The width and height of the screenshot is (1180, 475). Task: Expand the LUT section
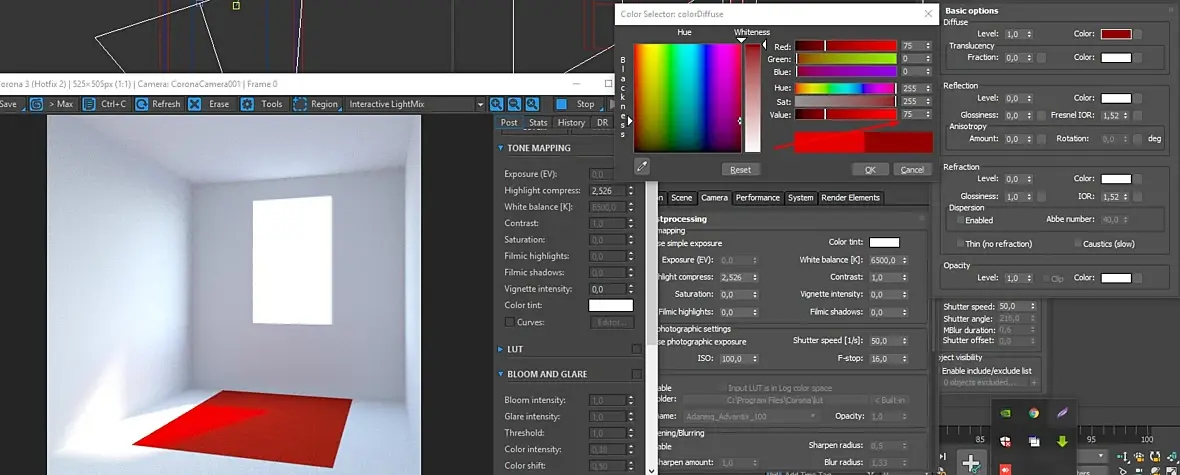point(501,349)
